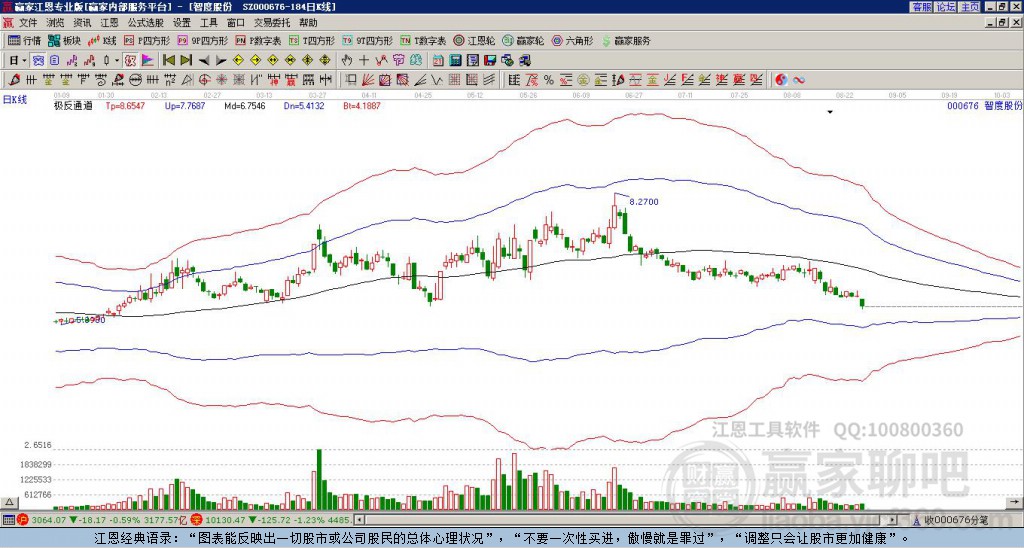Click the 客服 customer service button
This screenshot has height=548, width=1024.
pos(921,6)
